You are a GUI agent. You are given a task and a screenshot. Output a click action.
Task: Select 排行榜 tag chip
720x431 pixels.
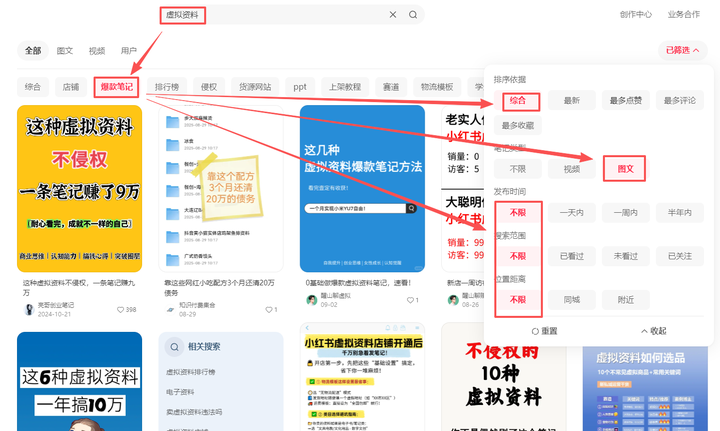[x=167, y=87]
